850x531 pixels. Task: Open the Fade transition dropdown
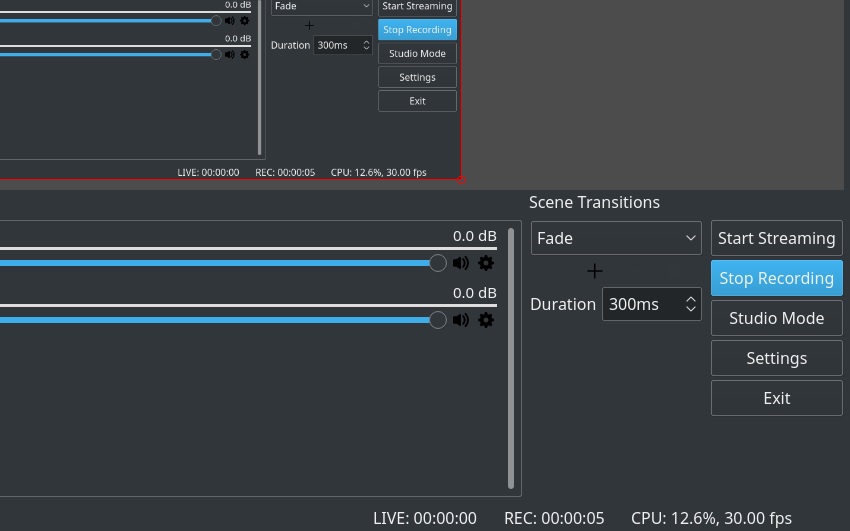(616, 238)
